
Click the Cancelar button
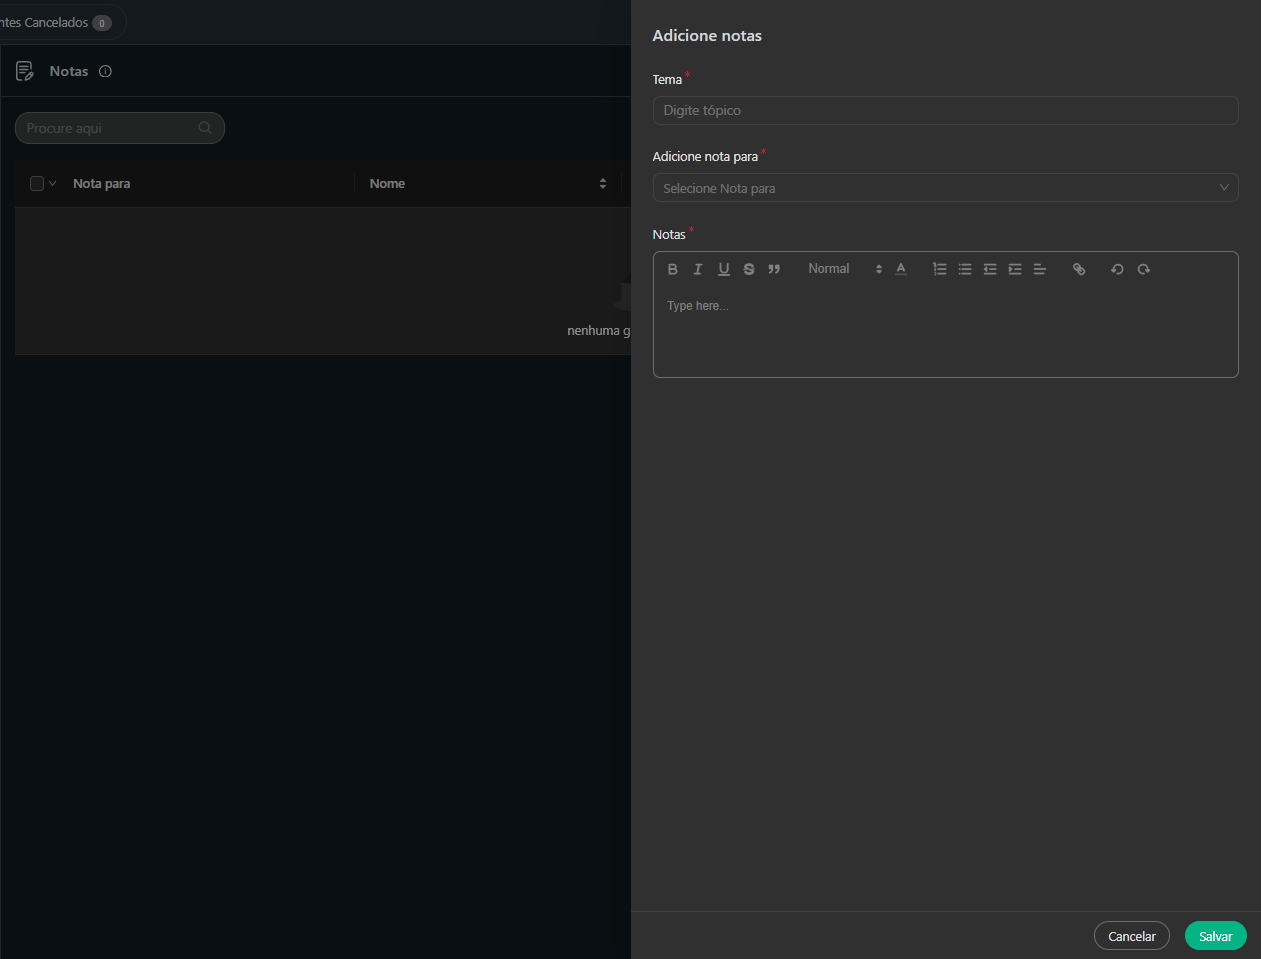(1131, 936)
